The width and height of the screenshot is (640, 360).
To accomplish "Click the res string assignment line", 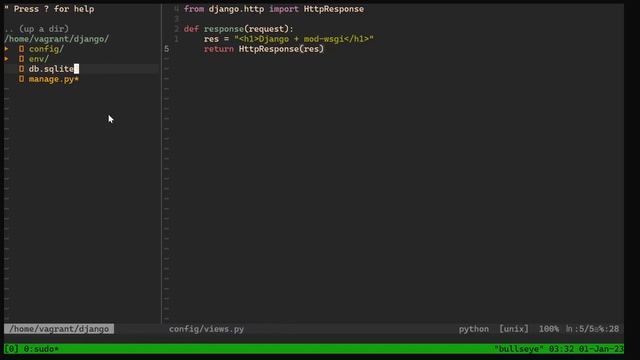I will click(x=289, y=39).
